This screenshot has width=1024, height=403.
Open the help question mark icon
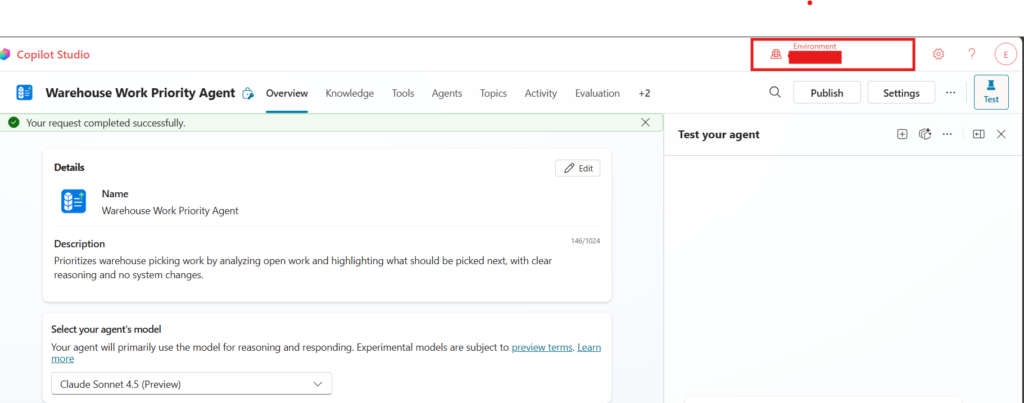972,54
